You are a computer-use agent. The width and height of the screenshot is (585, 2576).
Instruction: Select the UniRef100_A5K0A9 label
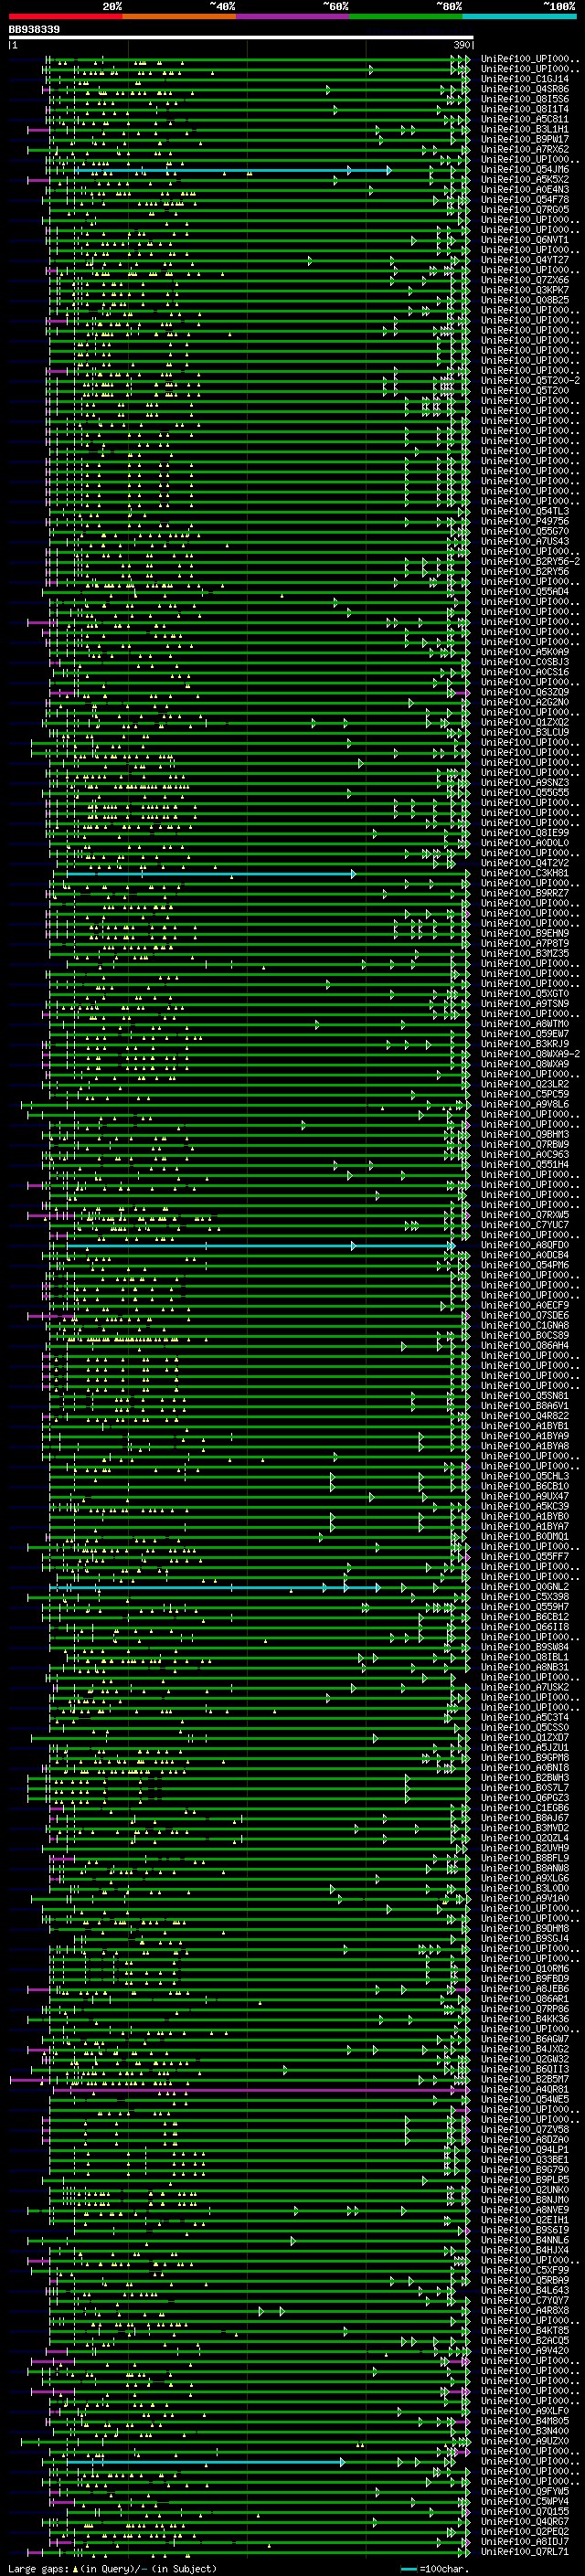(x=525, y=652)
